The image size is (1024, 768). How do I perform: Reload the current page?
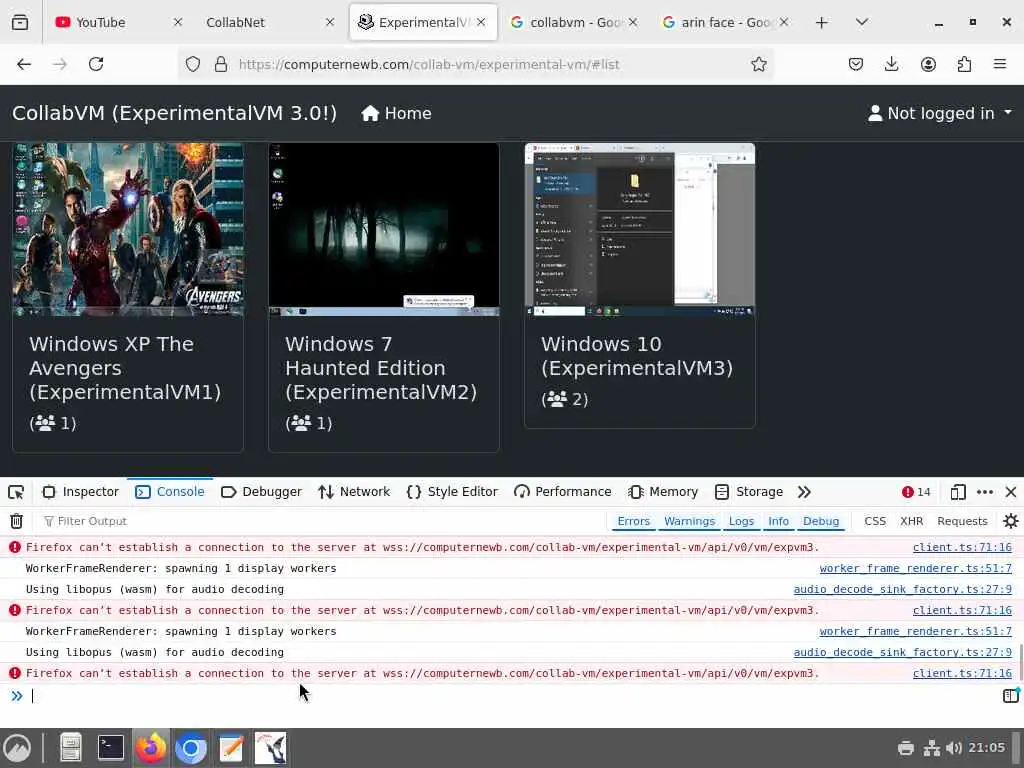pos(96,64)
